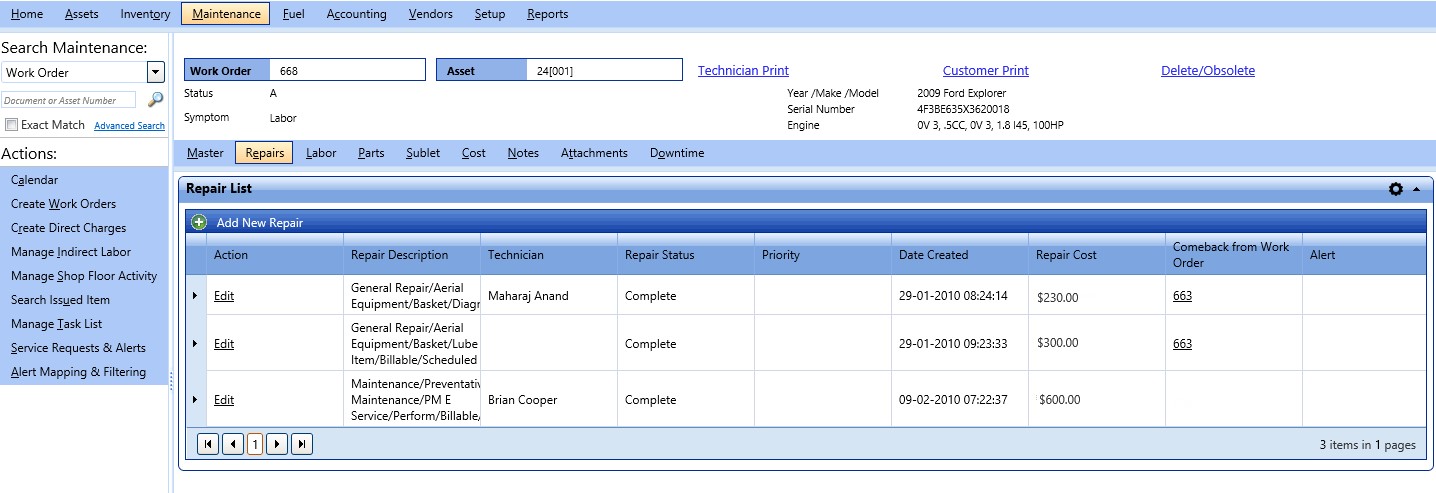Open Advanced Search link

click(129, 126)
